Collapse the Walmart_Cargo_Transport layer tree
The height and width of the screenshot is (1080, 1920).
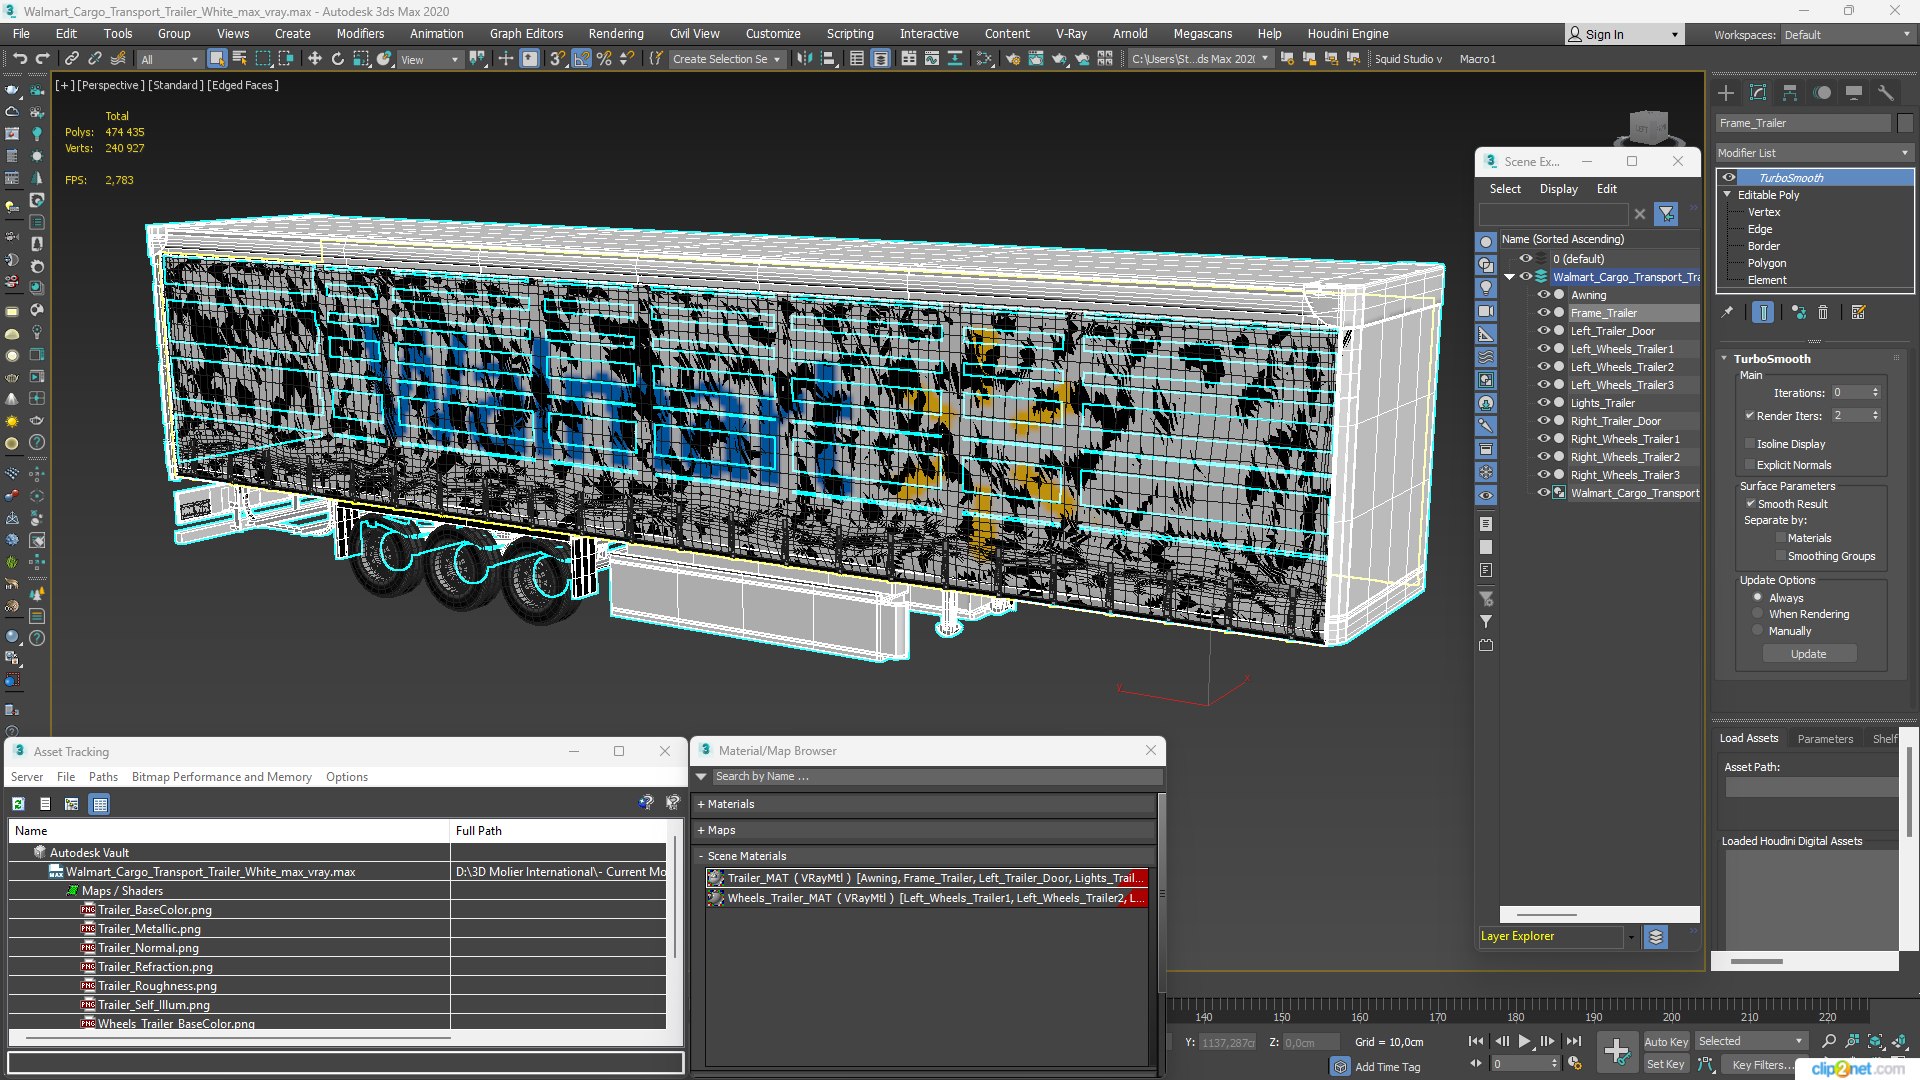1509,277
